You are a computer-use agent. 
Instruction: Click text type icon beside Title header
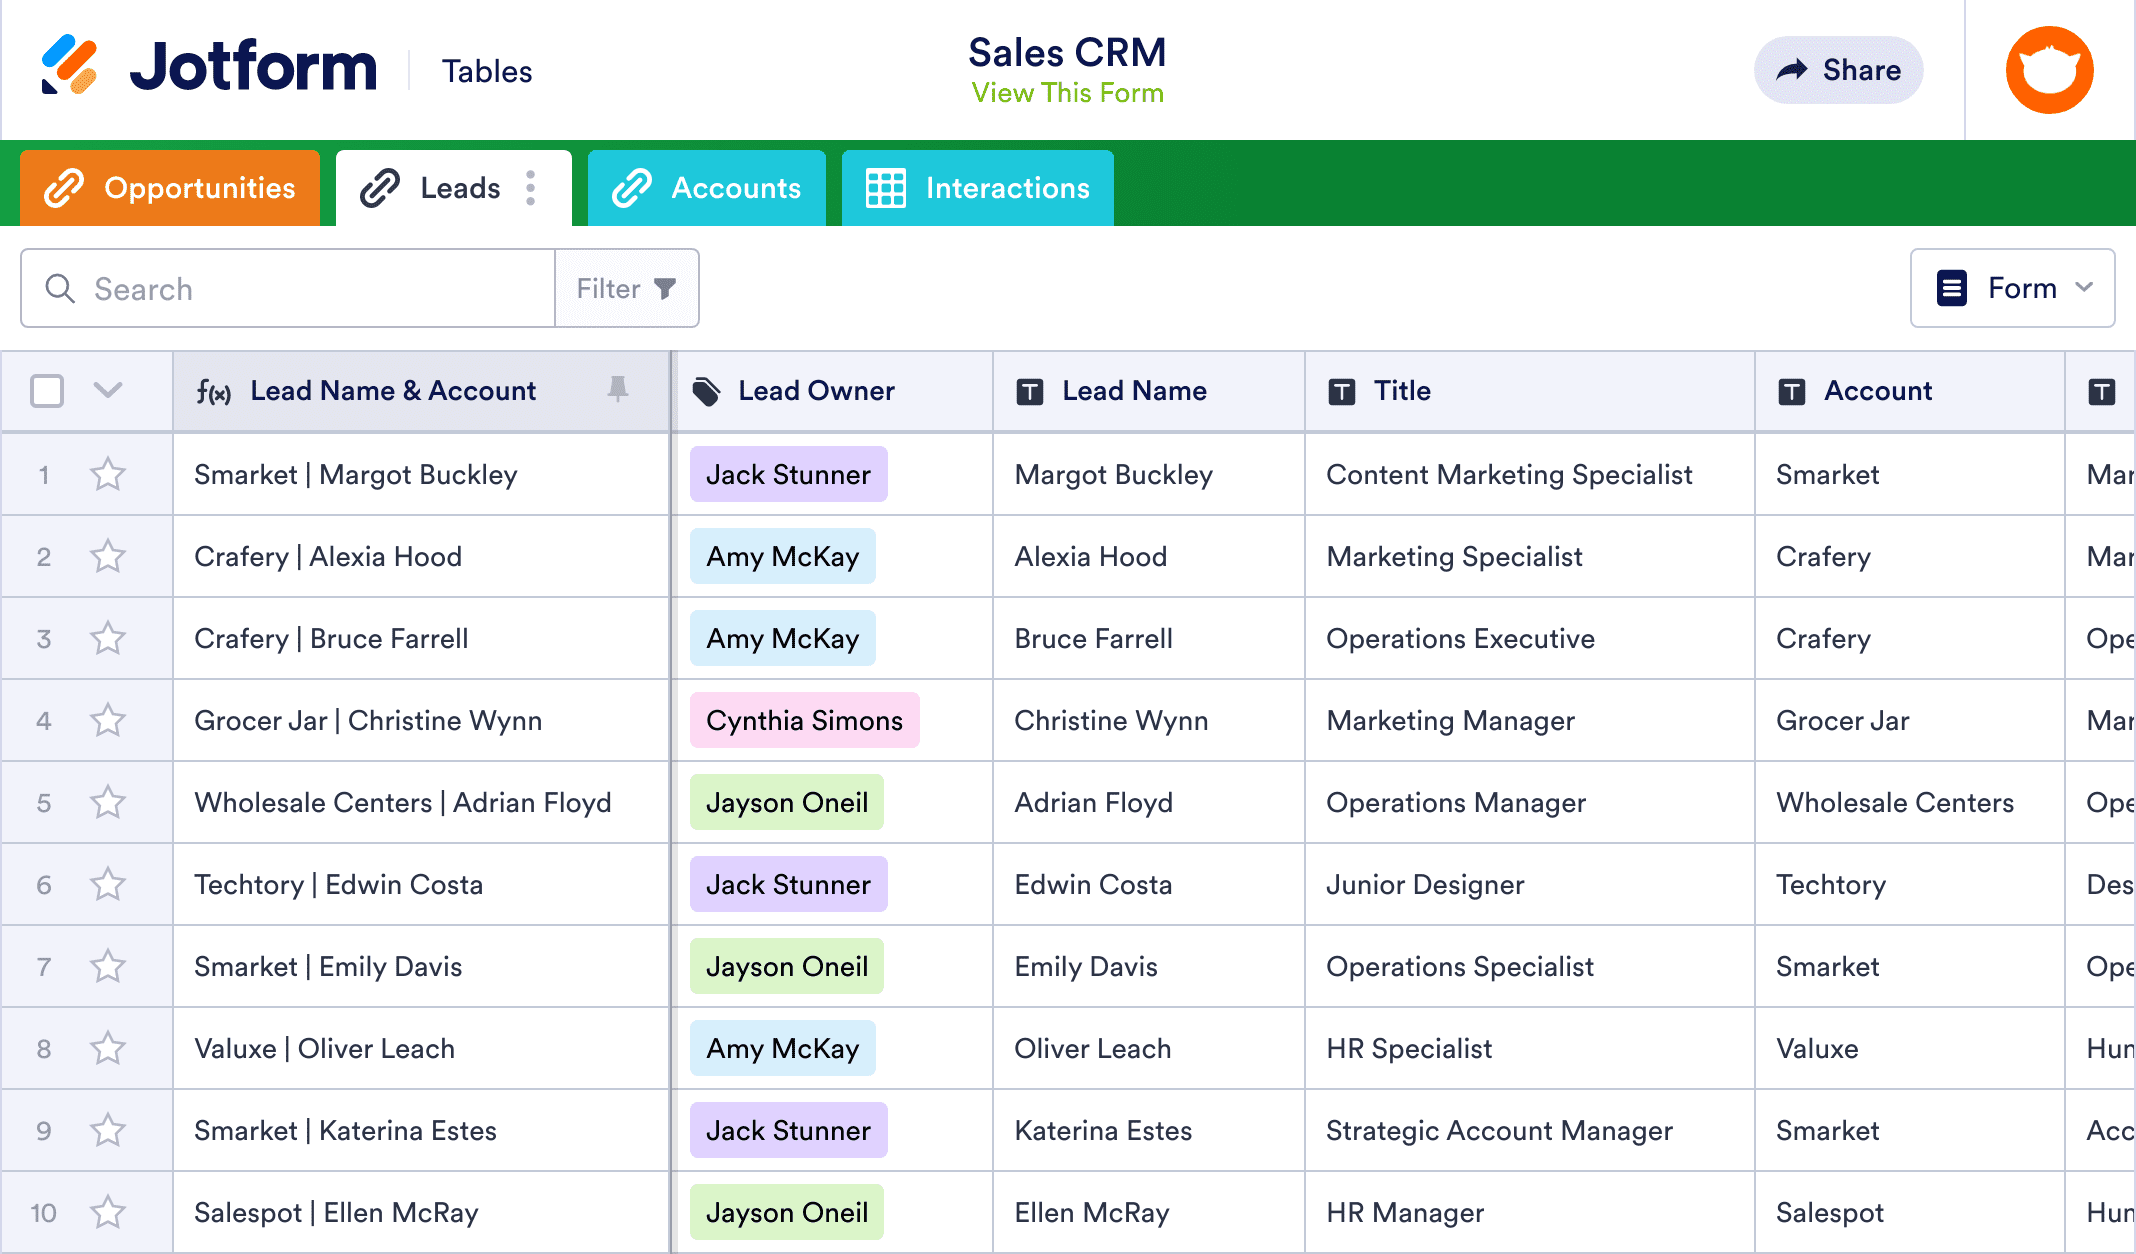tap(1342, 391)
